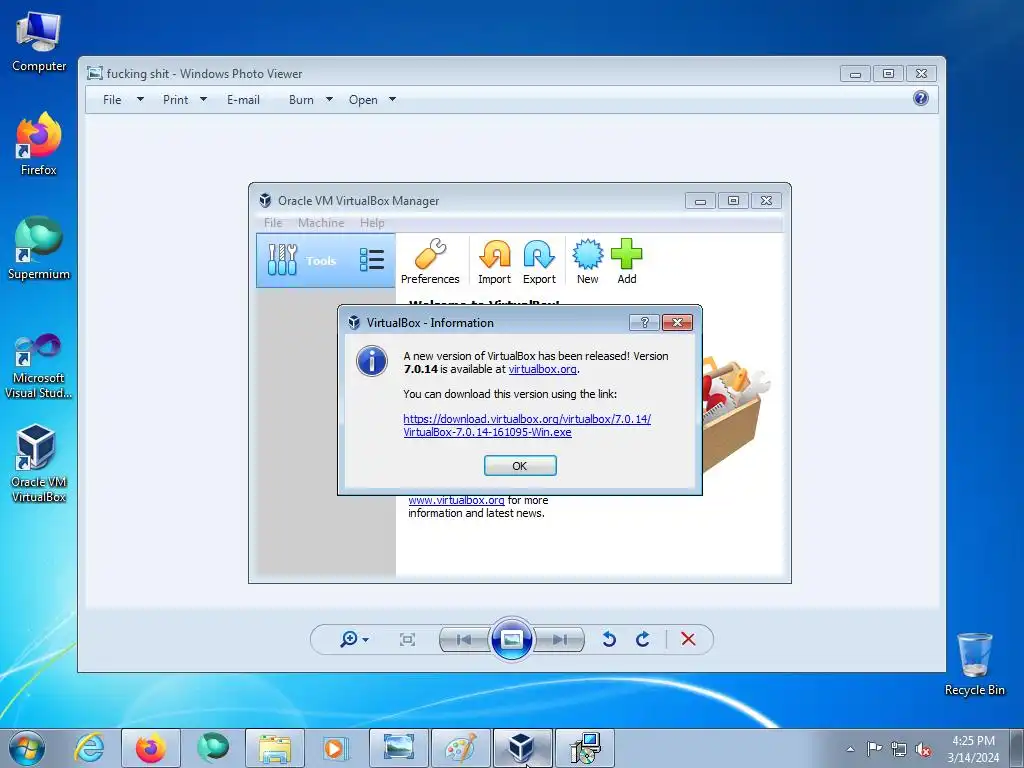The height and width of the screenshot is (768, 1024).
Task: Click the Export appliance icon
Action: click(539, 262)
